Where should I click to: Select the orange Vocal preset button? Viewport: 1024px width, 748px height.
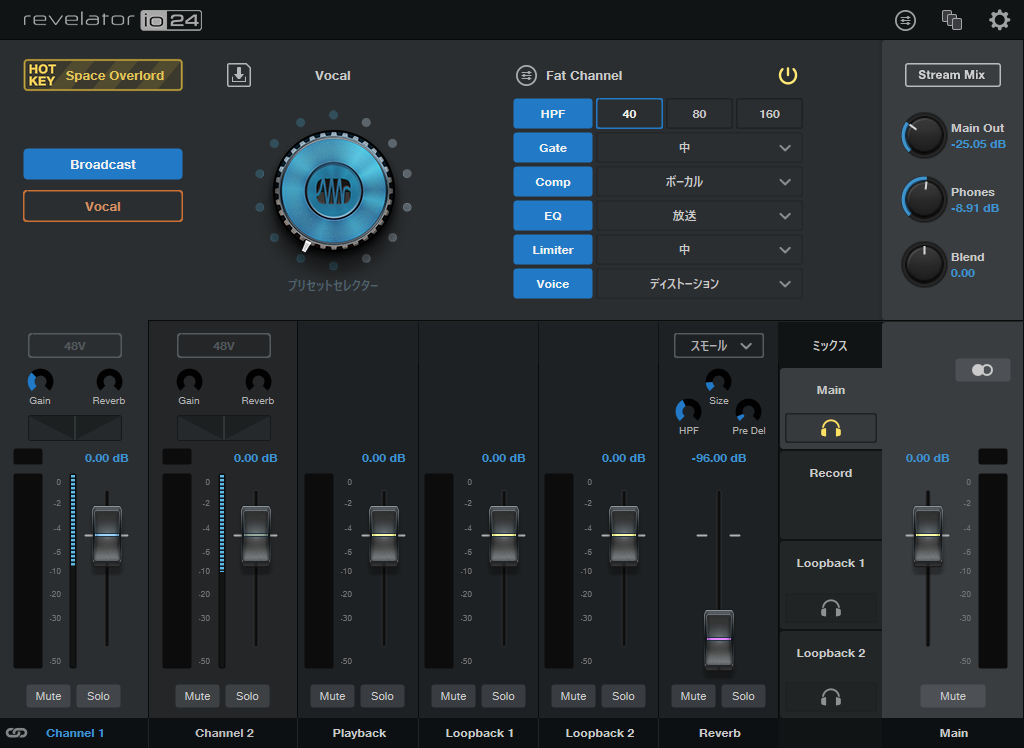(x=103, y=206)
